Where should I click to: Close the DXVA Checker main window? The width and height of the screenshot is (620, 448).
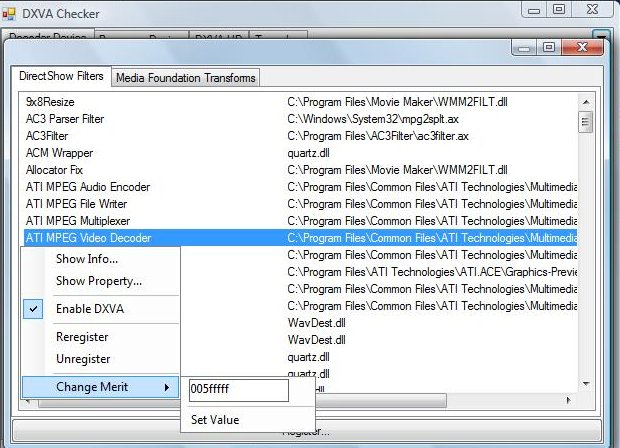(592, 9)
